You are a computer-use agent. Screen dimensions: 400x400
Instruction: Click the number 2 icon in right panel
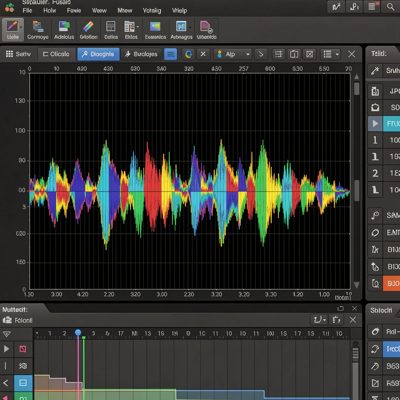[375, 173]
